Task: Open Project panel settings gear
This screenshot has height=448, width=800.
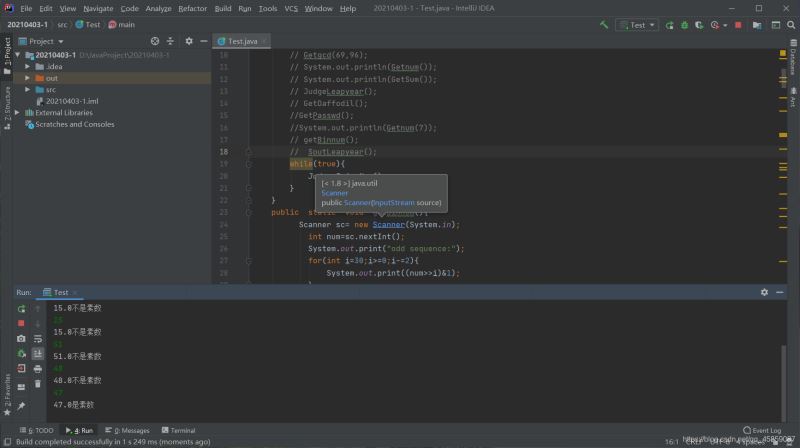Action: 188,41
